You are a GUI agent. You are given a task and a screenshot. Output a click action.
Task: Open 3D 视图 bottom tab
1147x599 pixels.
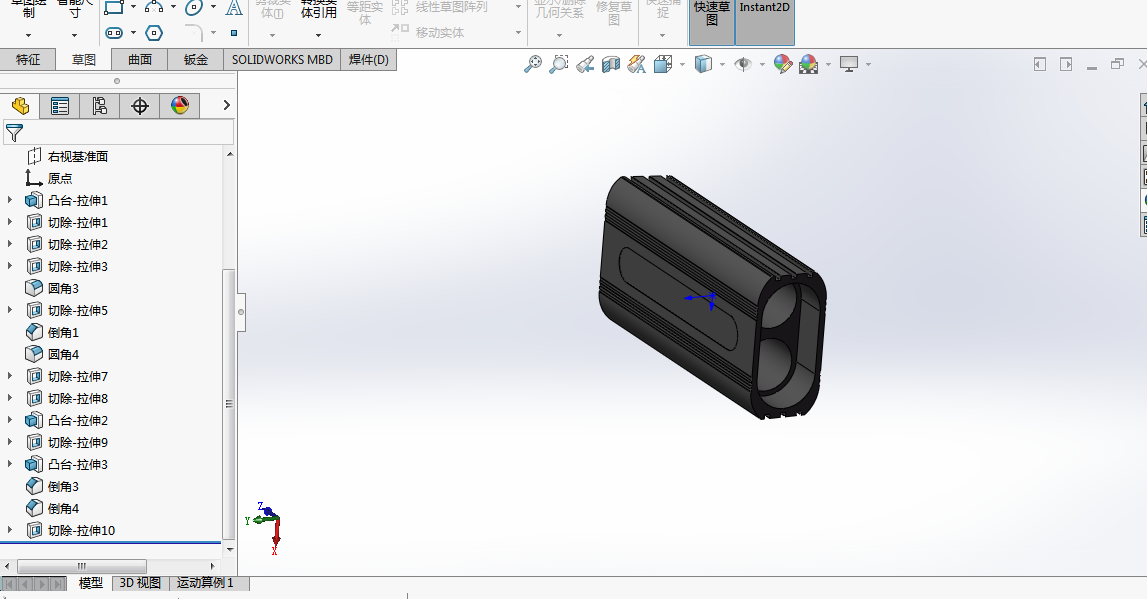pos(140,583)
